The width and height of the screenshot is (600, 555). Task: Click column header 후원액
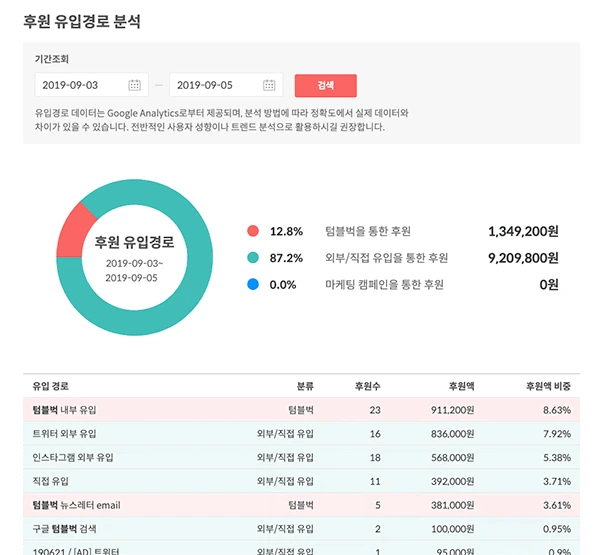[x=461, y=386]
